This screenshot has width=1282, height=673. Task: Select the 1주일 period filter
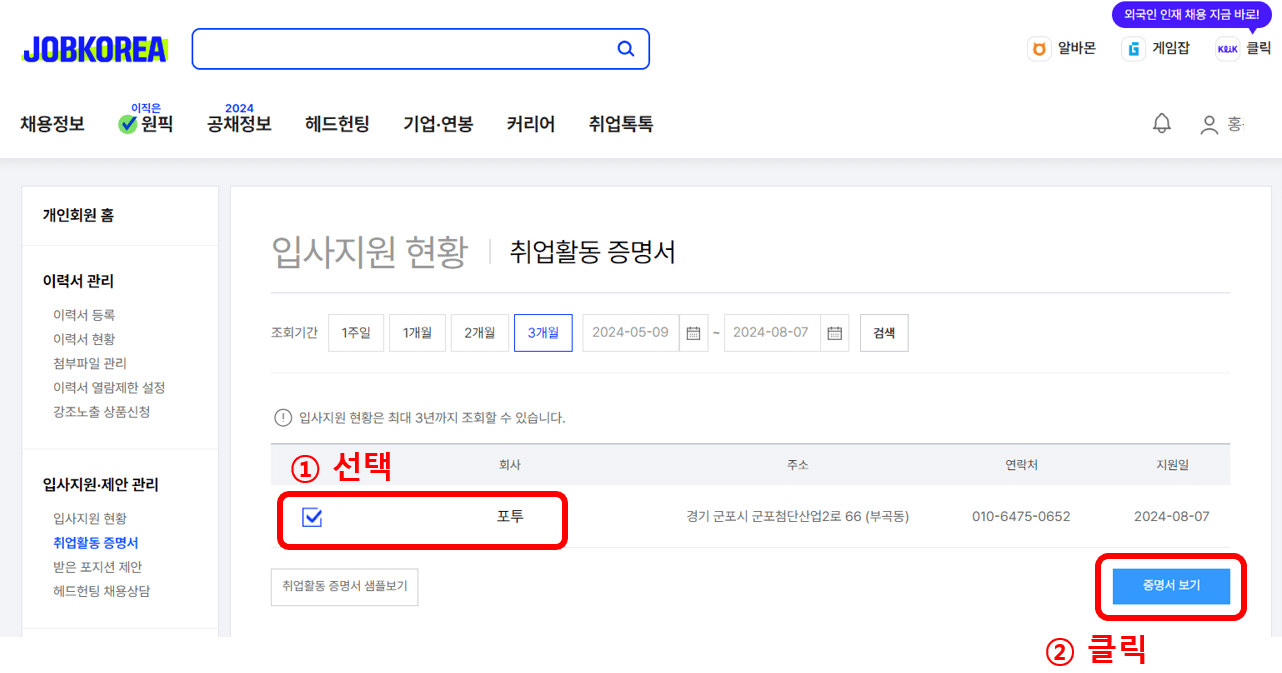[x=356, y=332]
